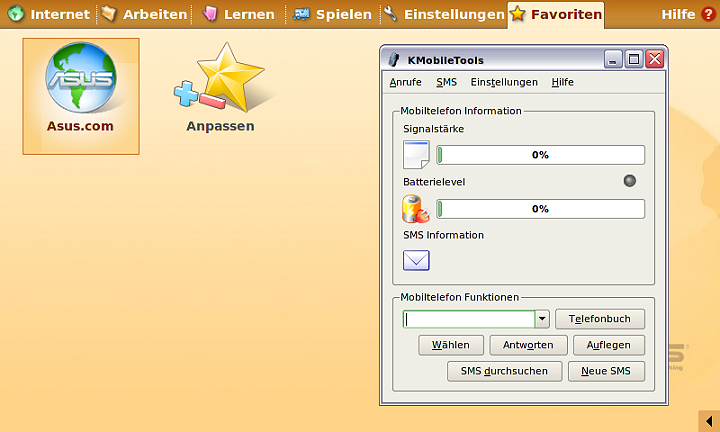This screenshot has width=720, height=432.
Task: Switch to the Internet tab
Action: (50, 14)
